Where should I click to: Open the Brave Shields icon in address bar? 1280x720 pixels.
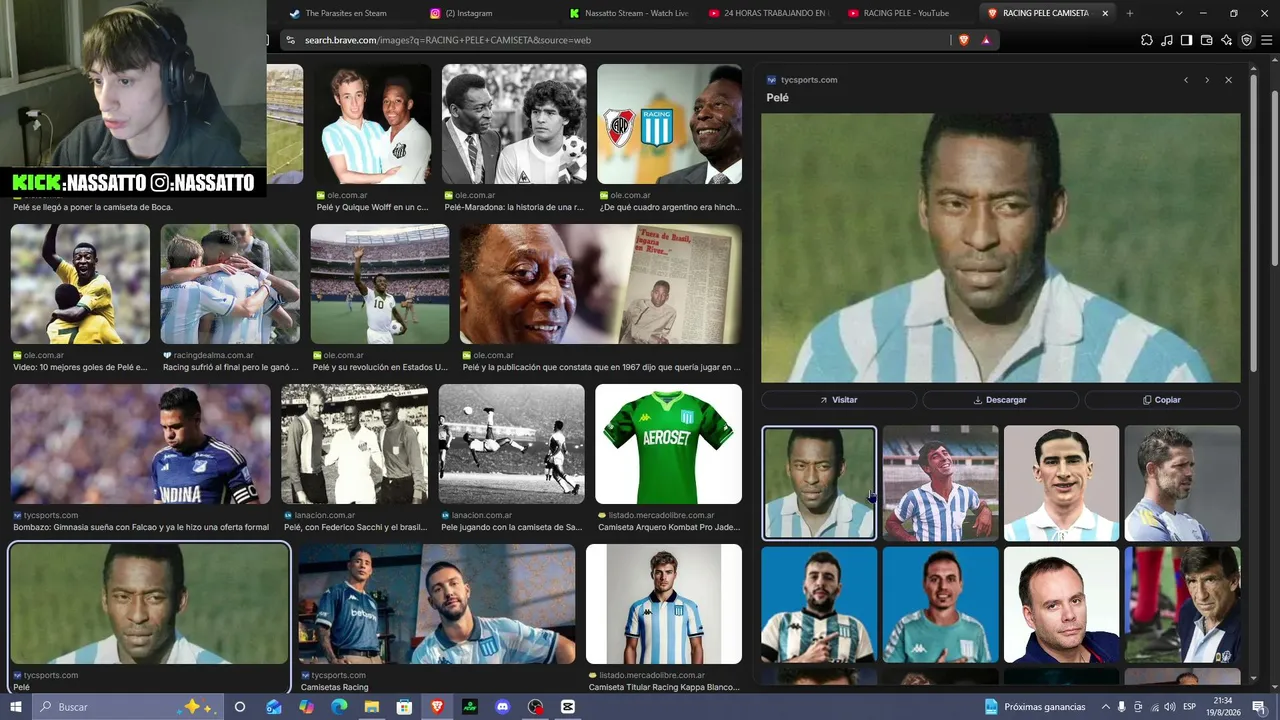(x=964, y=40)
